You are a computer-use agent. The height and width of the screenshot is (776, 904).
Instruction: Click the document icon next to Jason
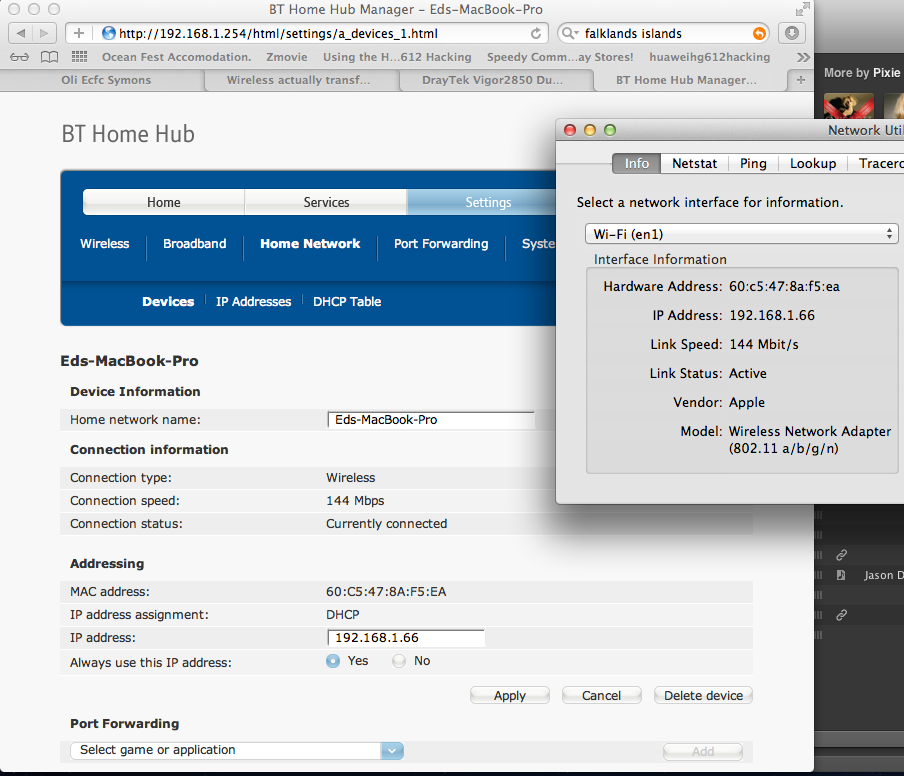tap(841, 575)
